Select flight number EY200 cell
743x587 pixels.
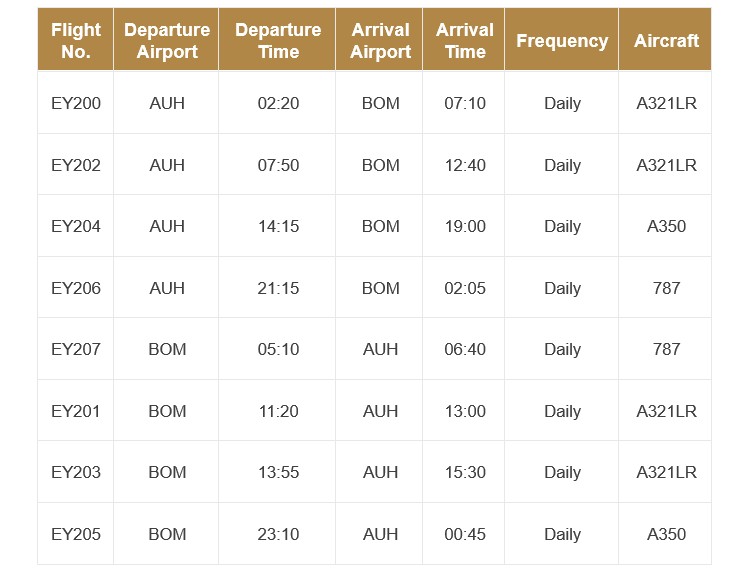pyautogui.click(x=76, y=103)
